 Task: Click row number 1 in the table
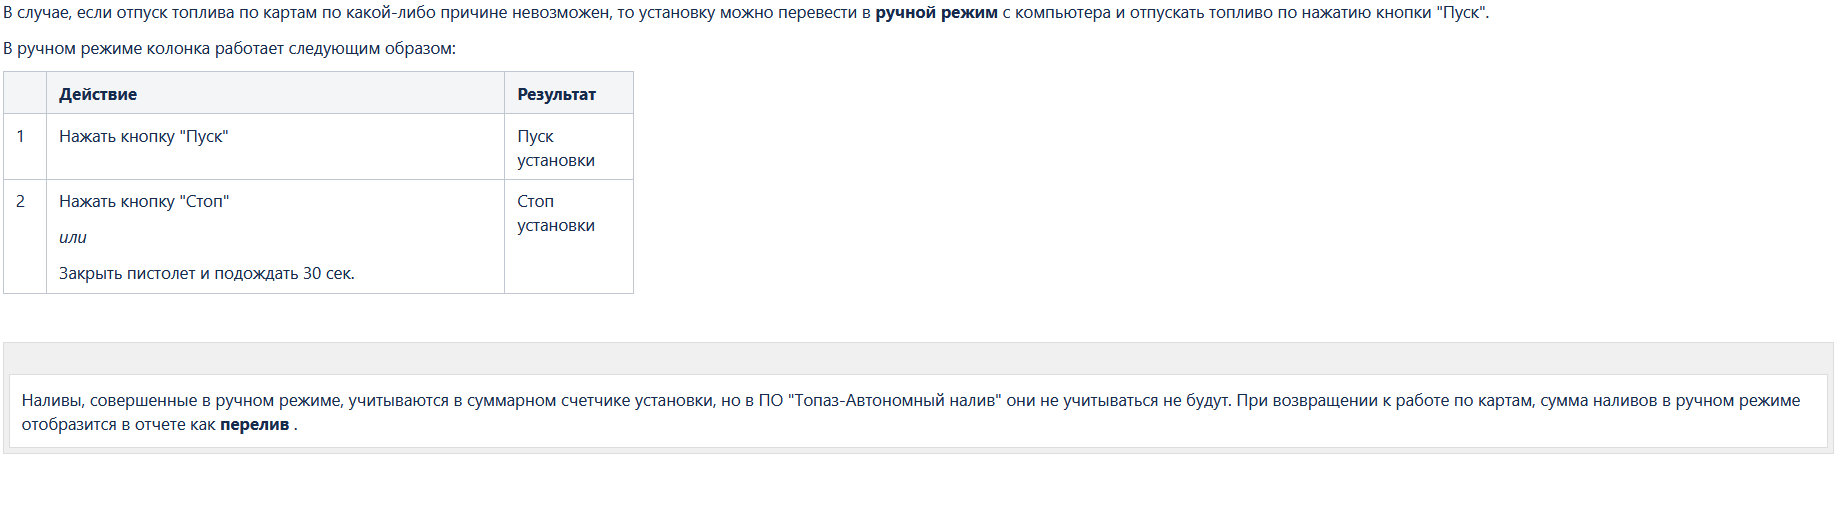25,147
